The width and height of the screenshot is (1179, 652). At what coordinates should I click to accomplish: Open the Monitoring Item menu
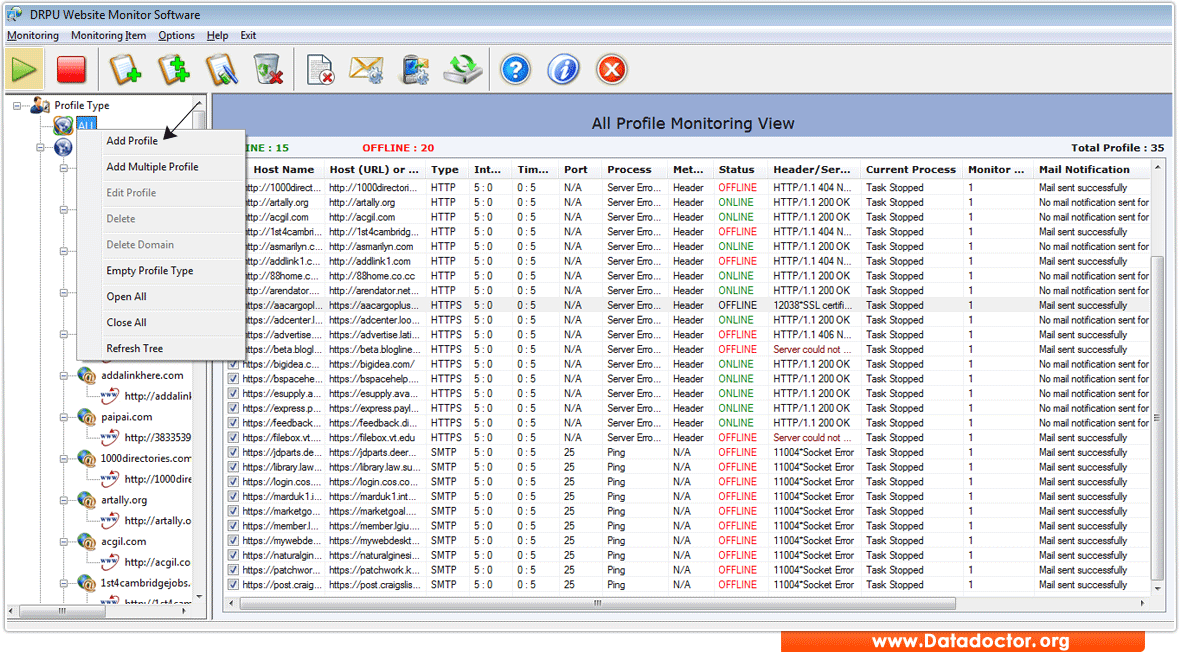108,36
